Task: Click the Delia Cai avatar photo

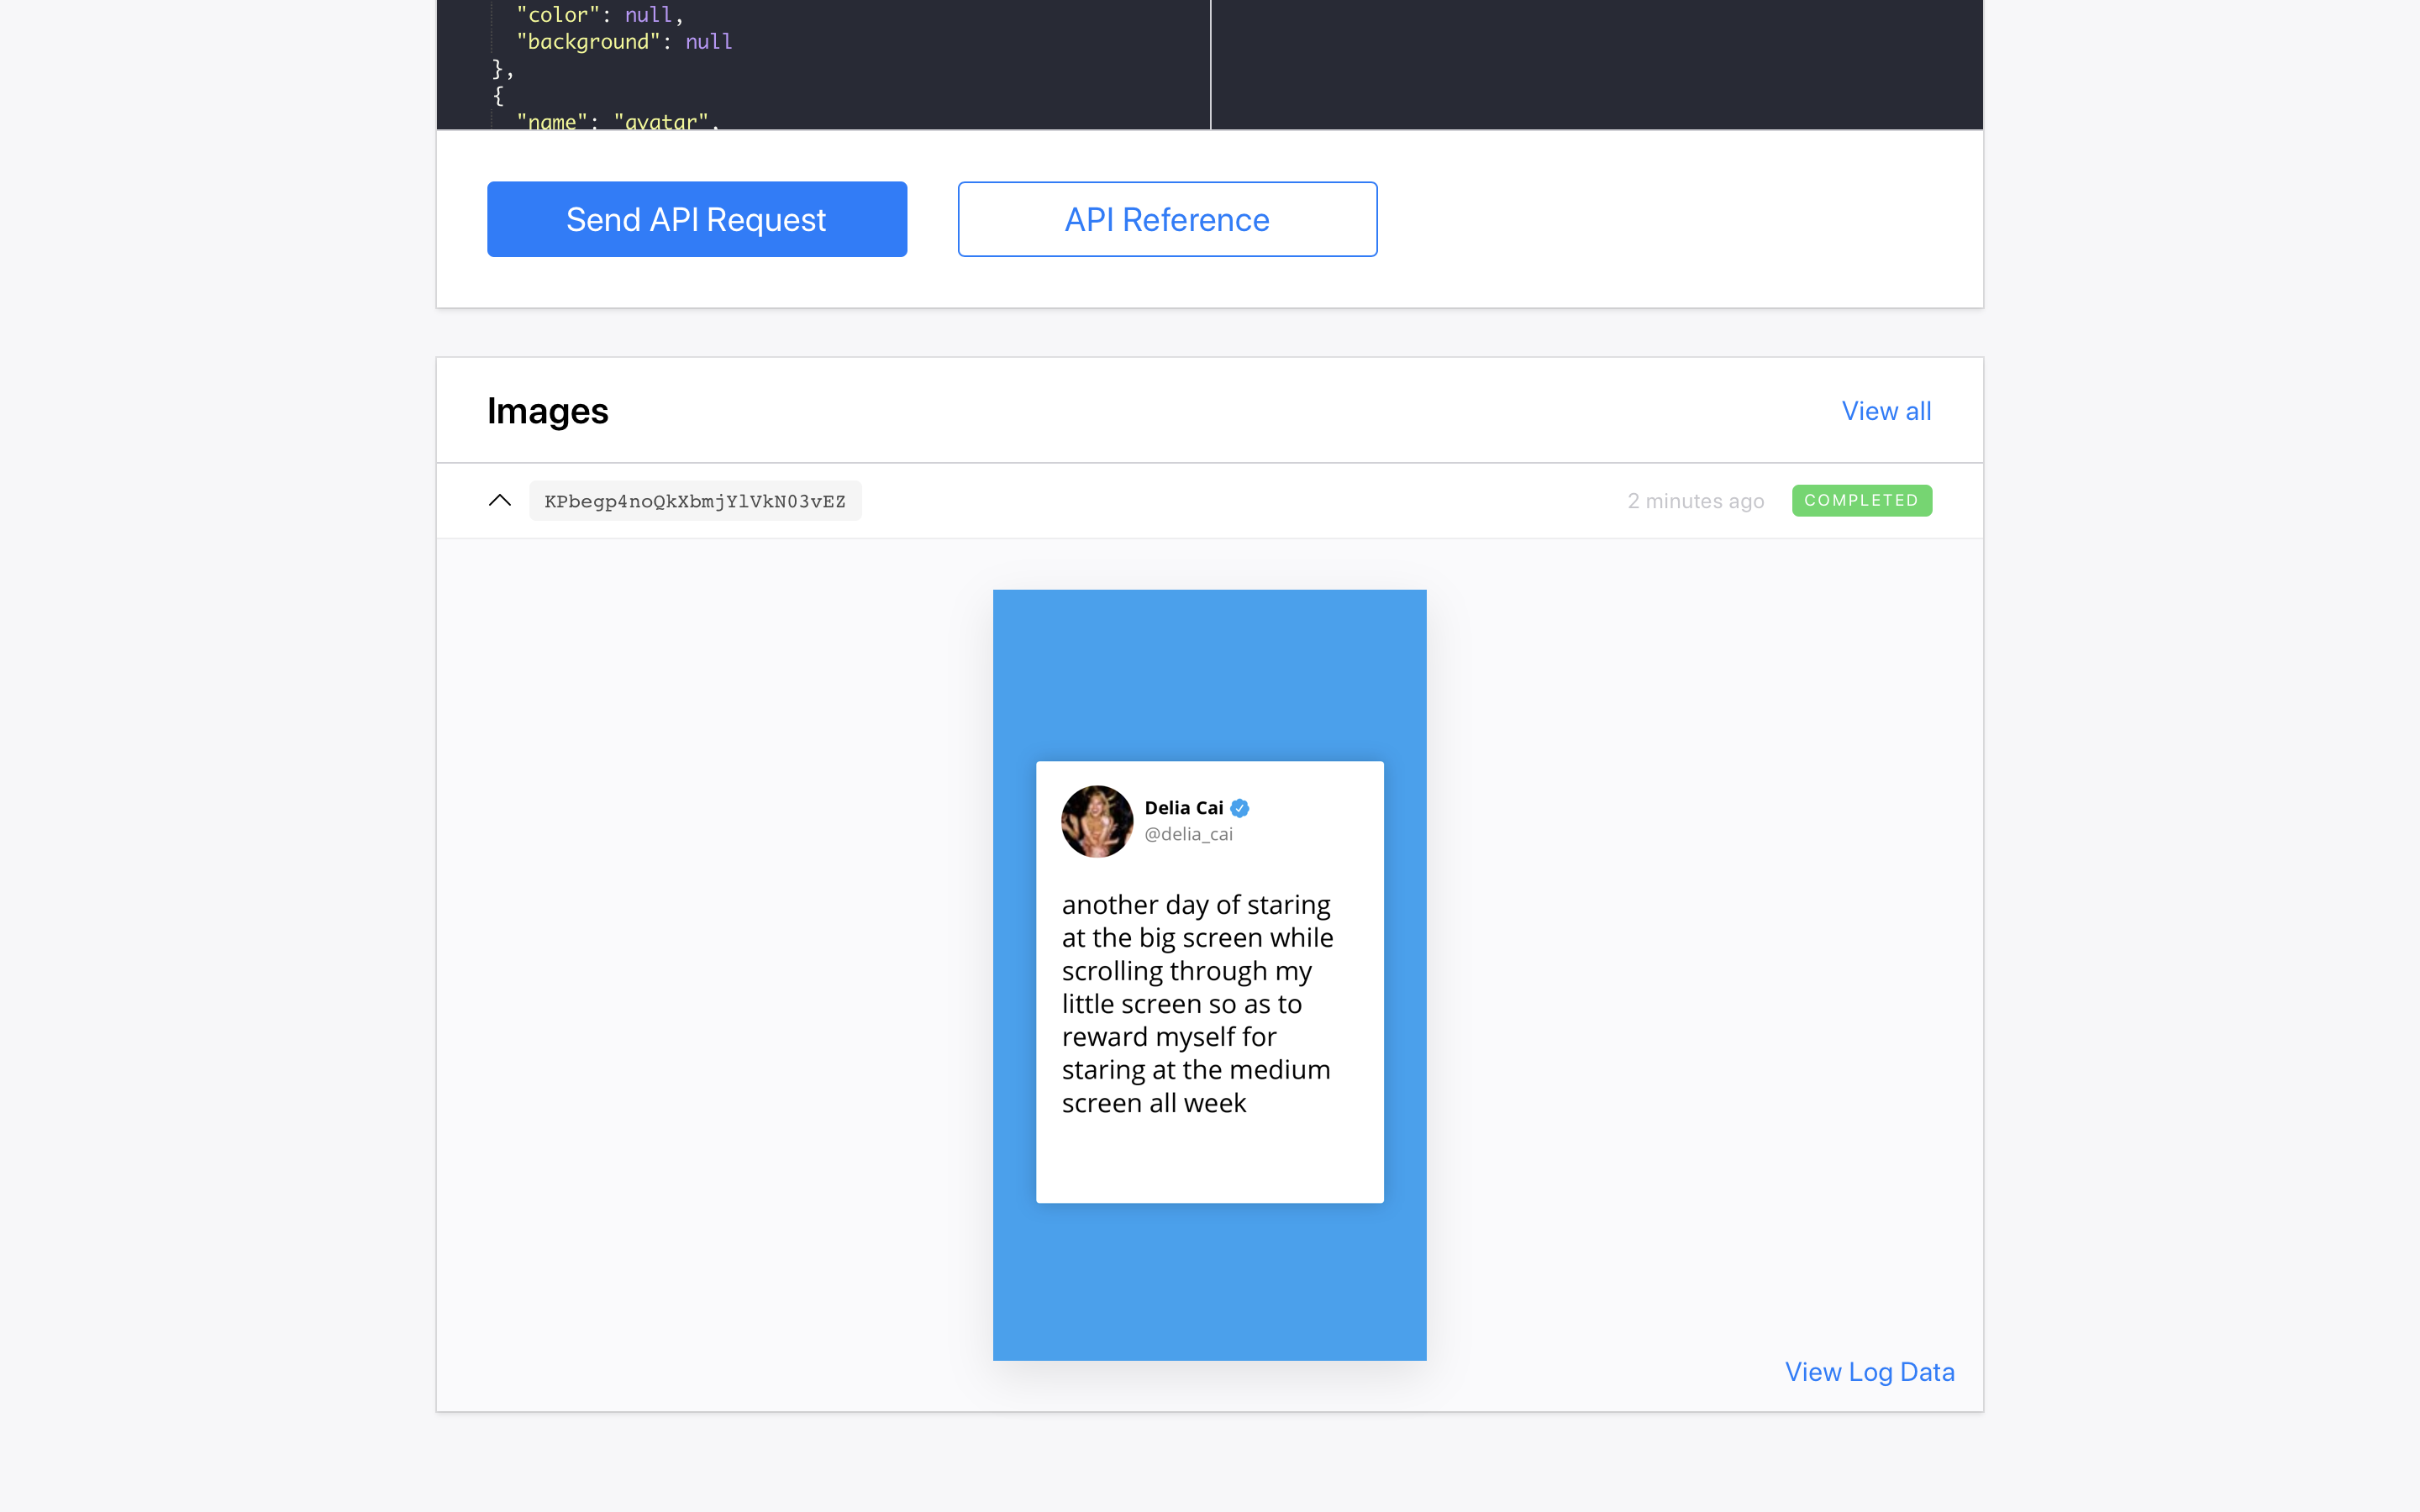Action: (1097, 821)
